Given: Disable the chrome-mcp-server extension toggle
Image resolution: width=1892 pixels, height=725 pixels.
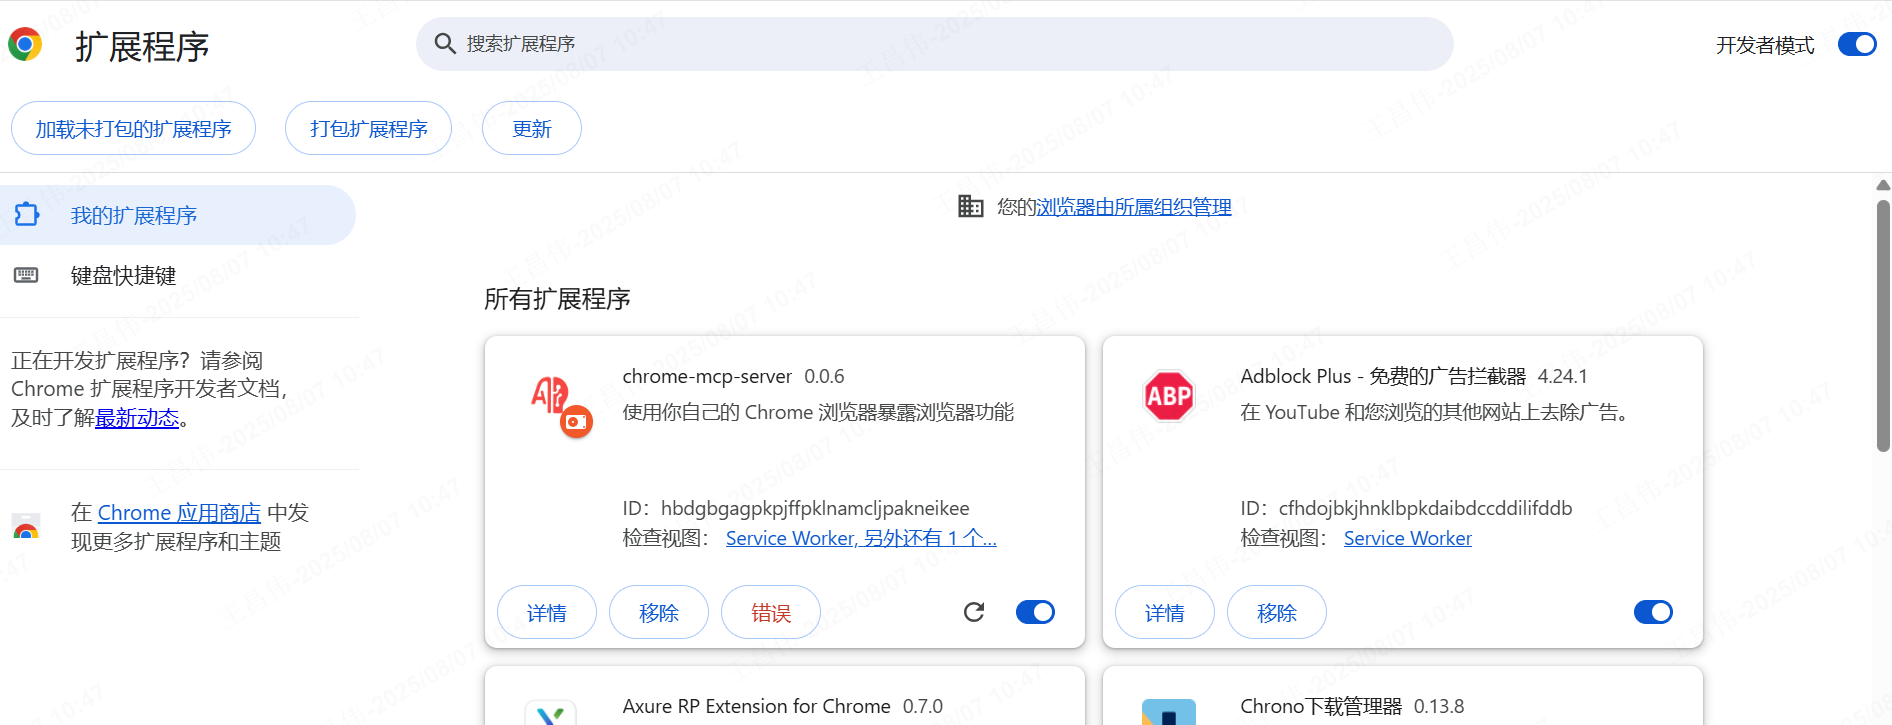Looking at the screenshot, I should pyautogui.click(x=1035, y=612).
